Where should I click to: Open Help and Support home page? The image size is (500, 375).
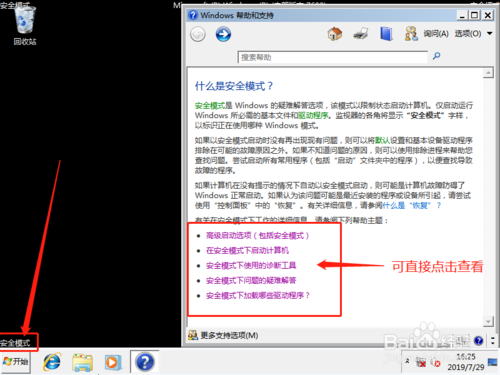pos(335,34)
